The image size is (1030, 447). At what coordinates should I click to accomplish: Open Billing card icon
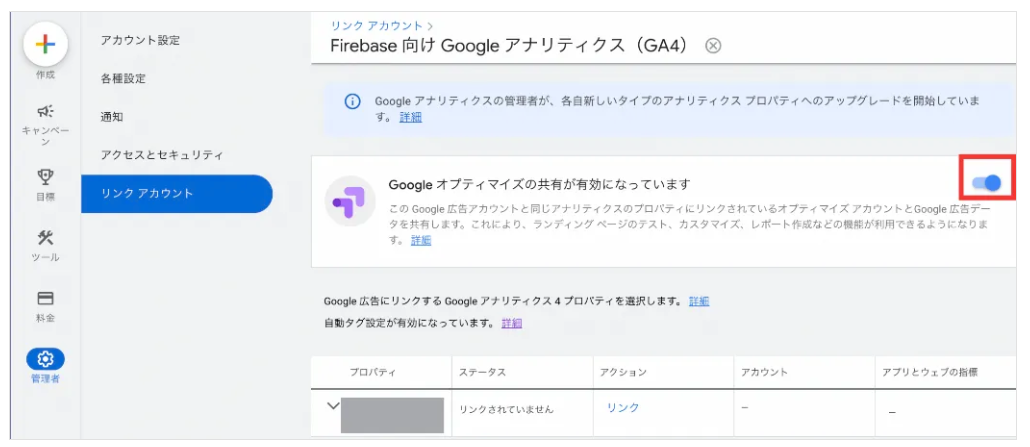[45, 298]
